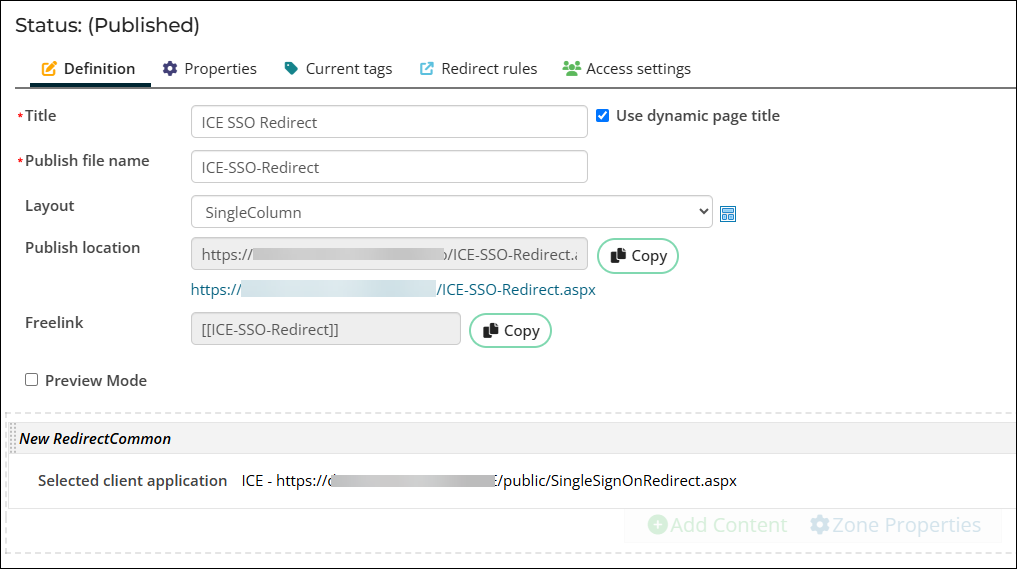Copy the Publish location URL
Image resolution: width=1017 pixels, height=569 pixels.
[638, 256]
